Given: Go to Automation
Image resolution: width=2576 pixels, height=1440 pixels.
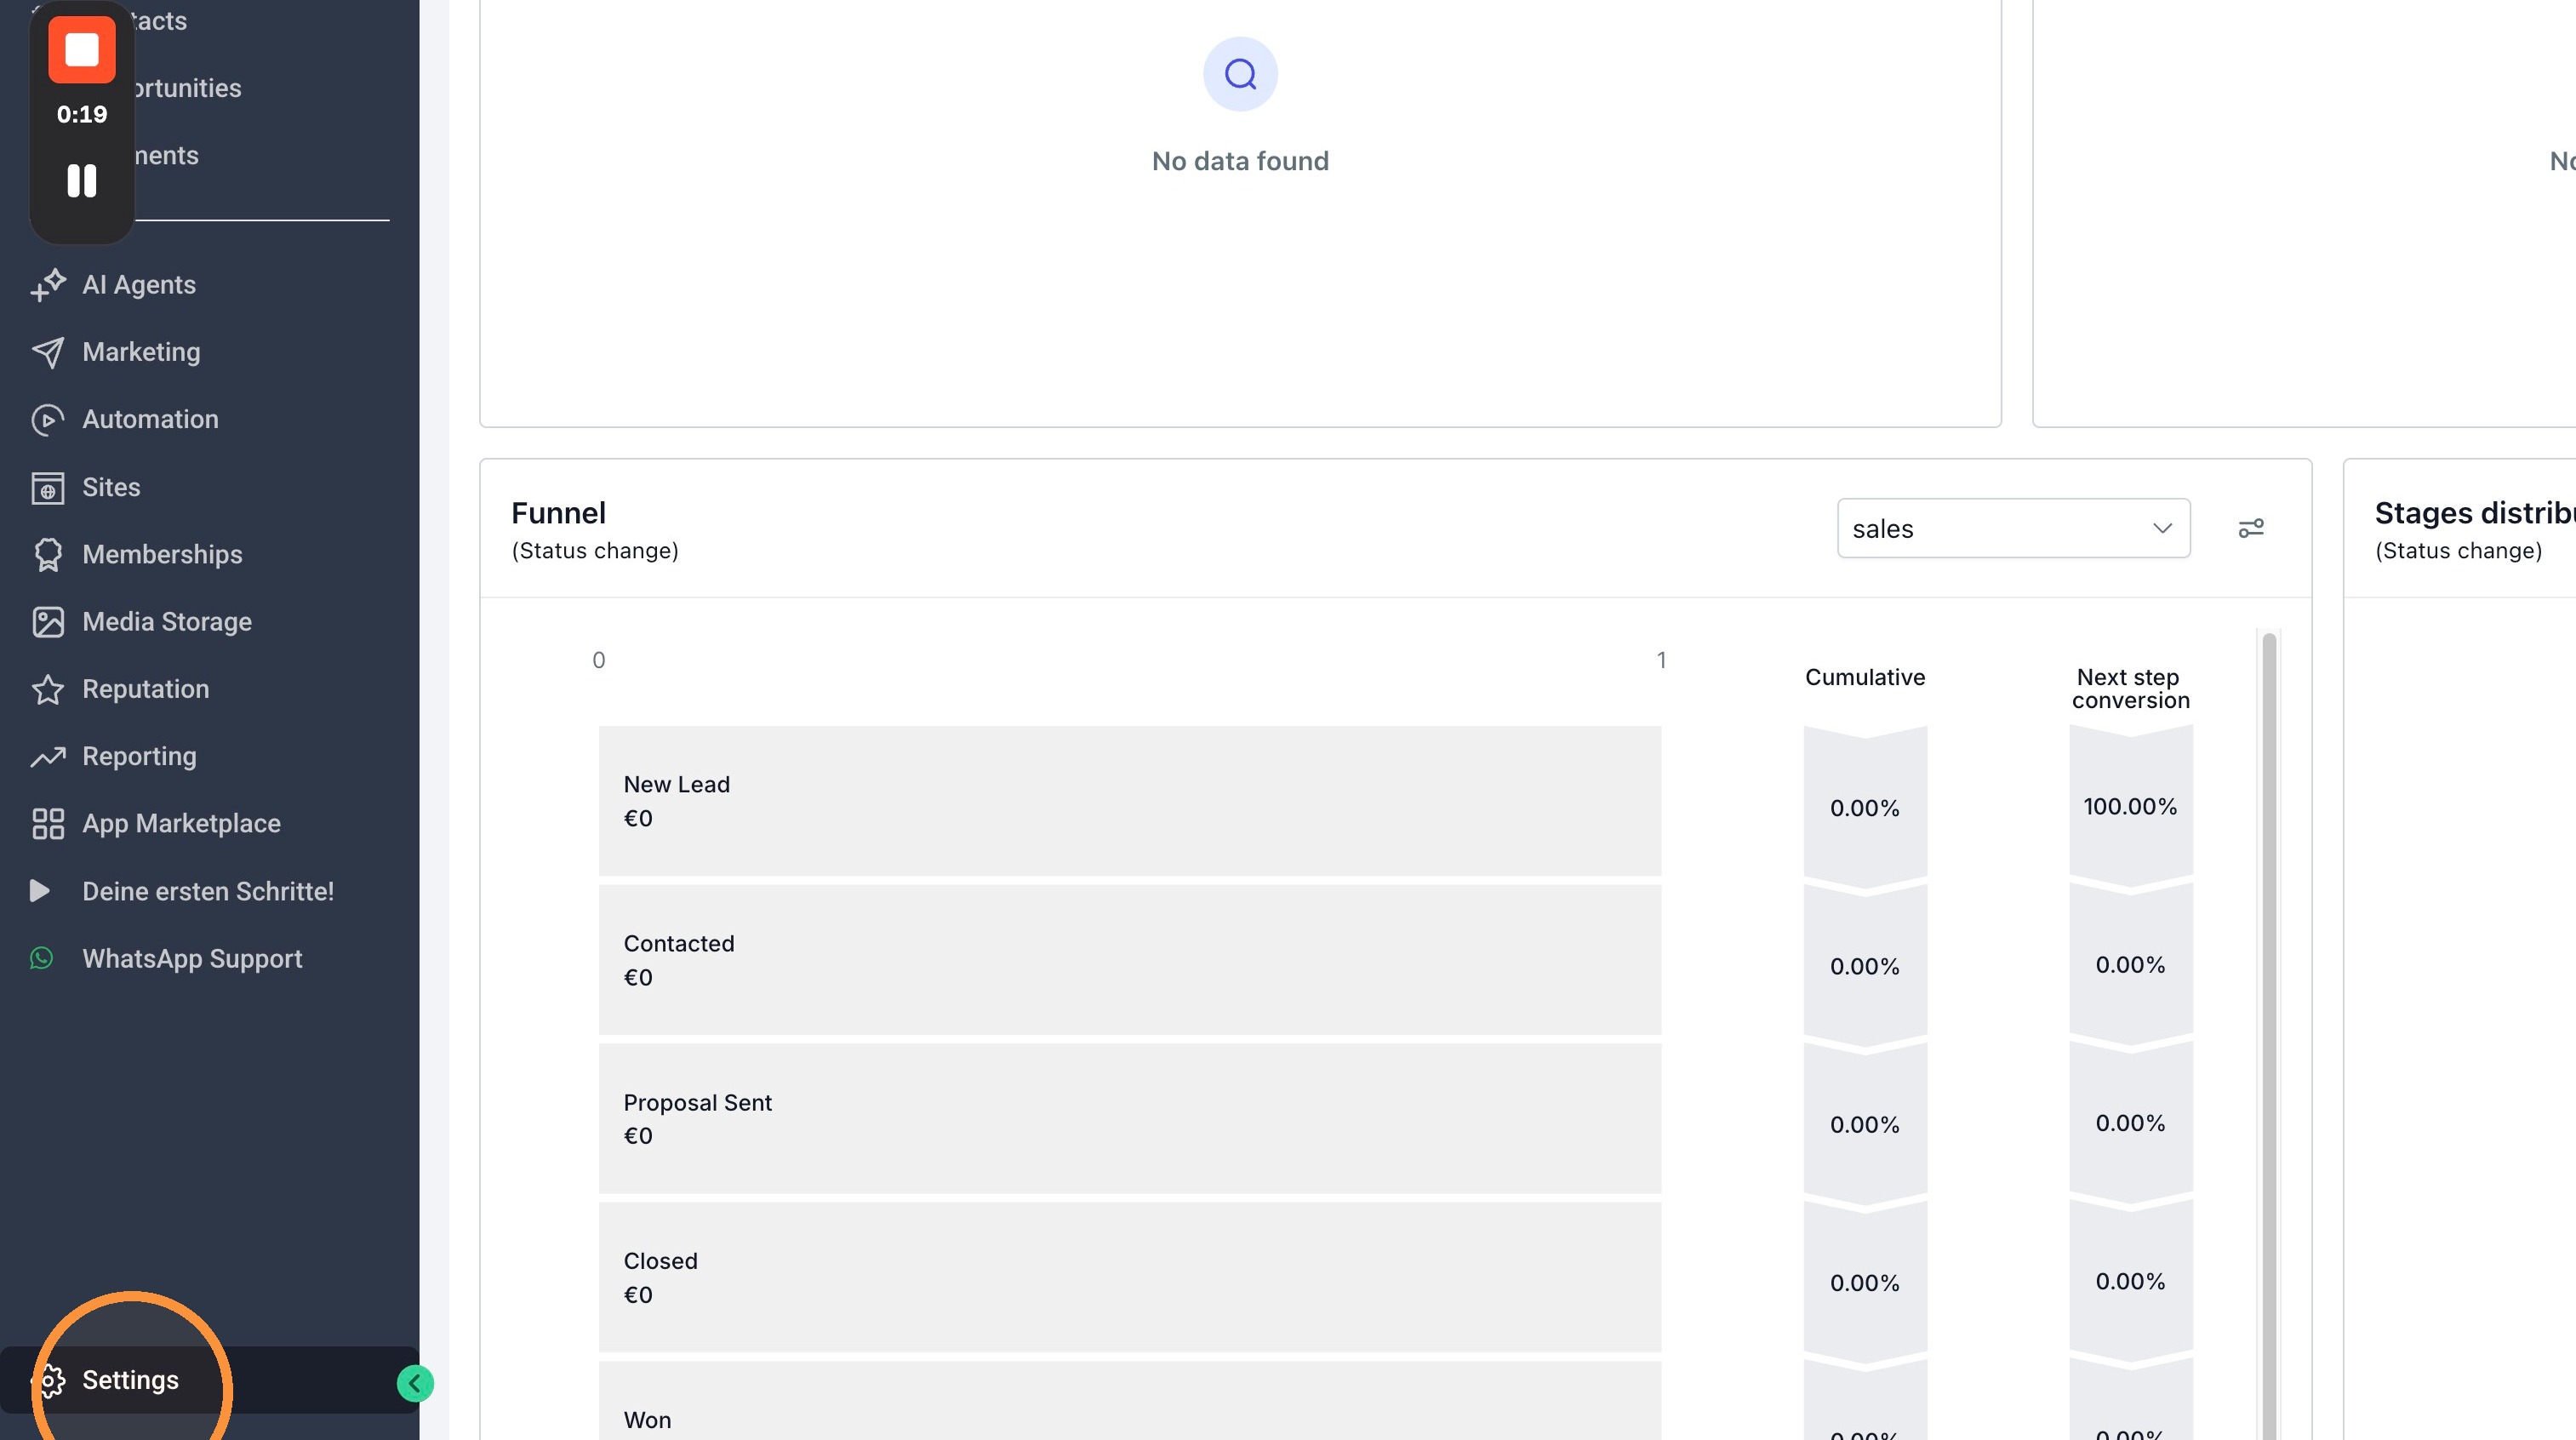Looking at the screenshot, I should click(x=150, y=420).
